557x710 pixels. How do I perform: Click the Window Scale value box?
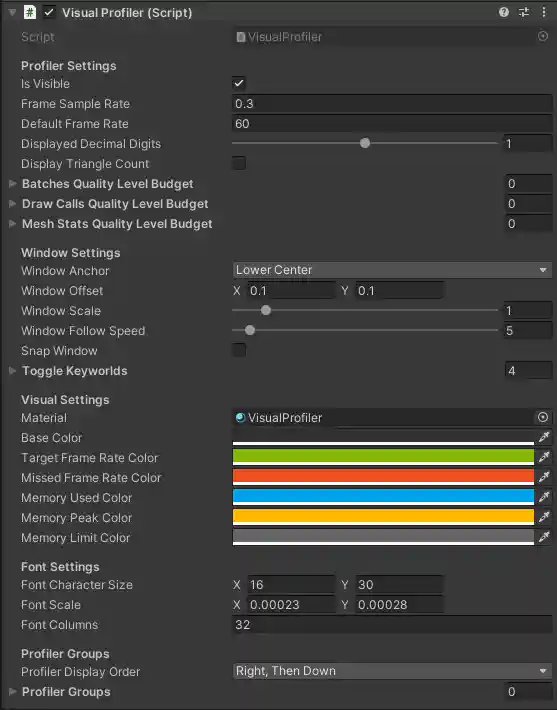528,310
